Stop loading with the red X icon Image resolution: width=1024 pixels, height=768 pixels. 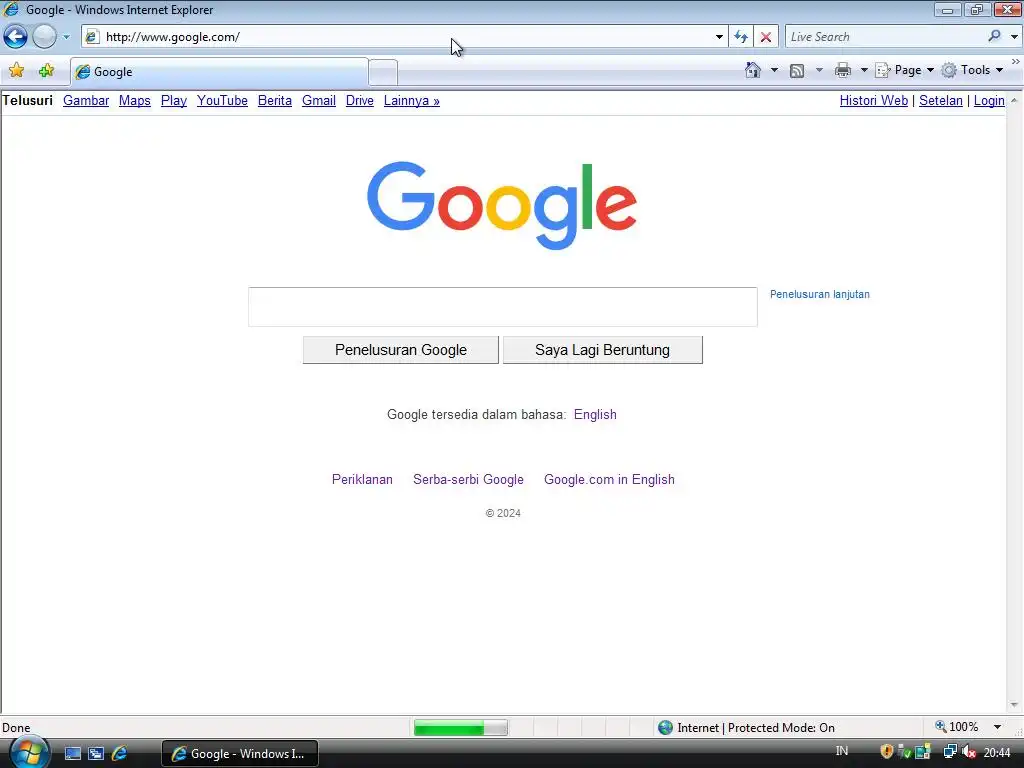click(766, 37)
